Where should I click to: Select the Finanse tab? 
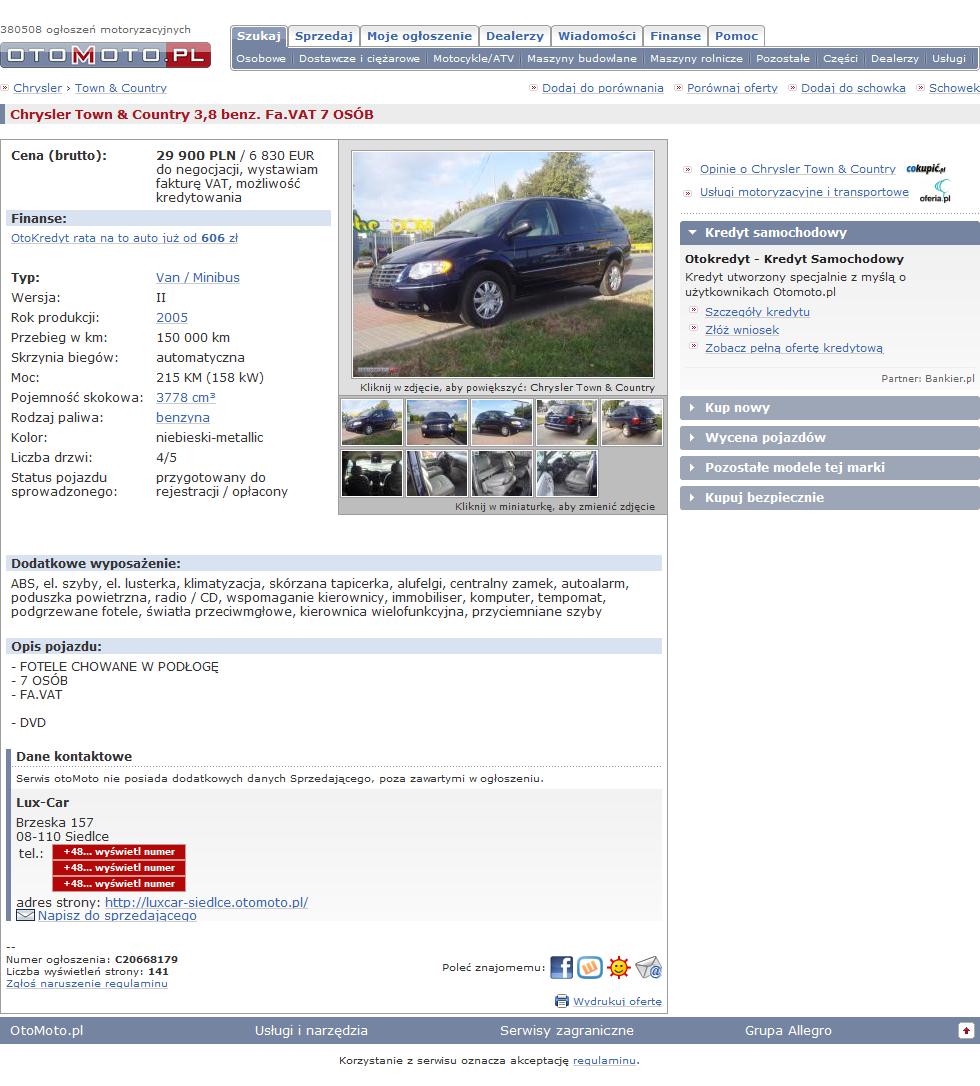pyautogui.click(x=675, y=36)
